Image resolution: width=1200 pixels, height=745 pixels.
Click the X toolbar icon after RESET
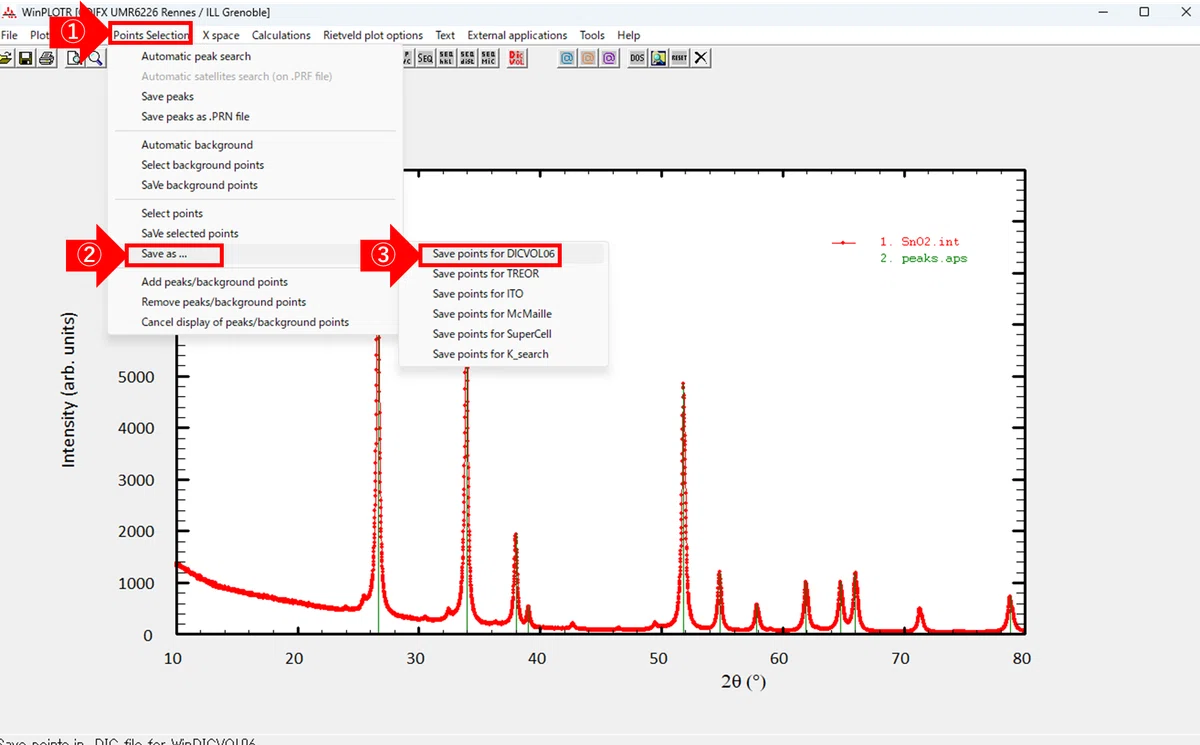tap(701, 58)
